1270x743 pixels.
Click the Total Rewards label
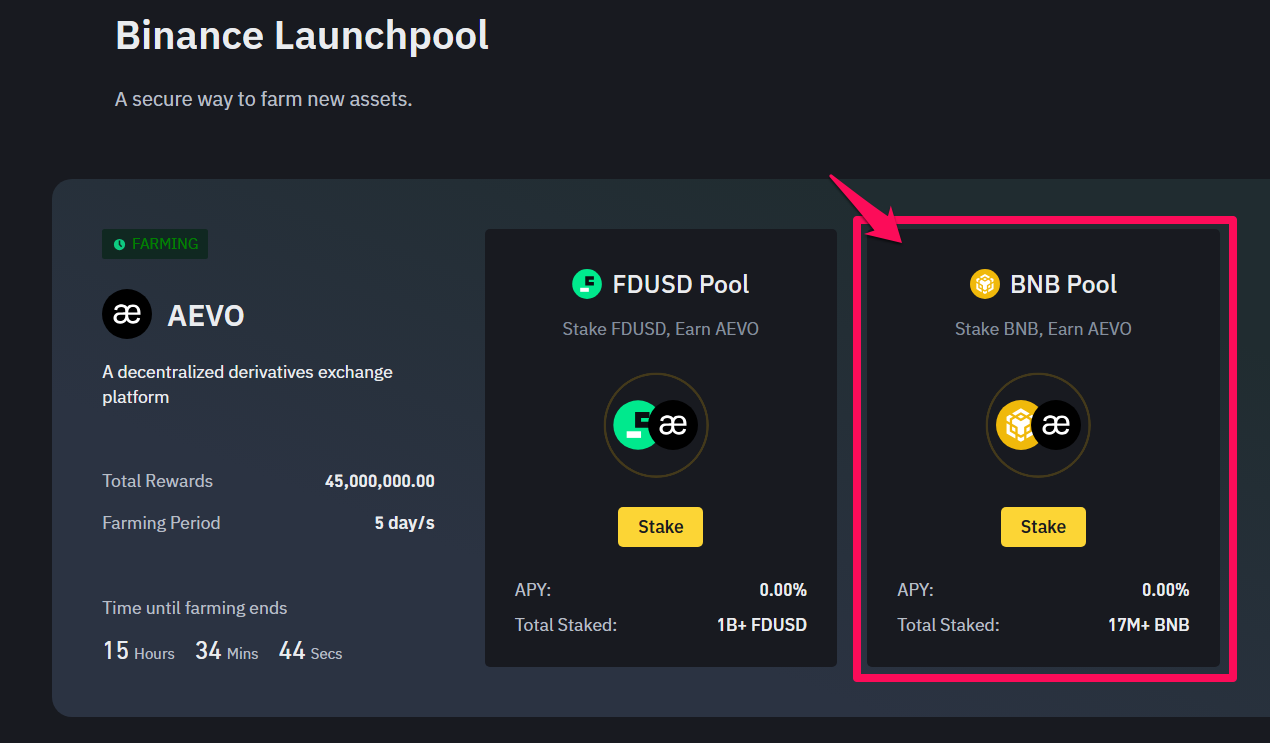point(157,481)
